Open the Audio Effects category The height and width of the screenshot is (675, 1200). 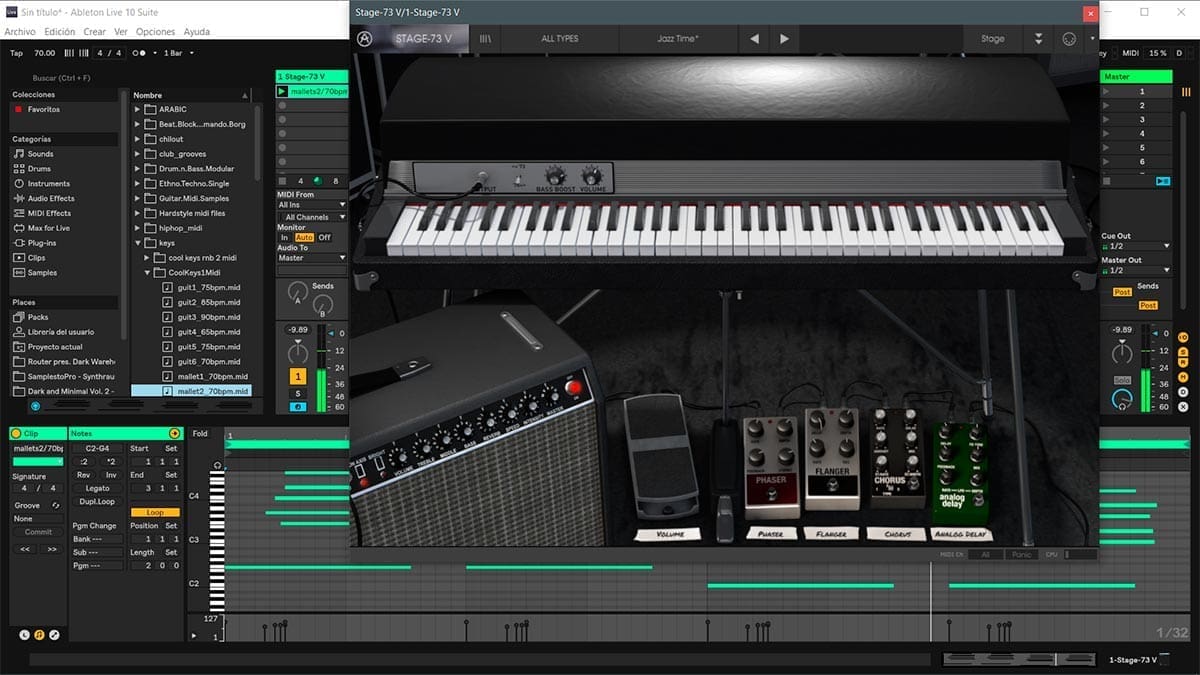(x=43, y=199)
